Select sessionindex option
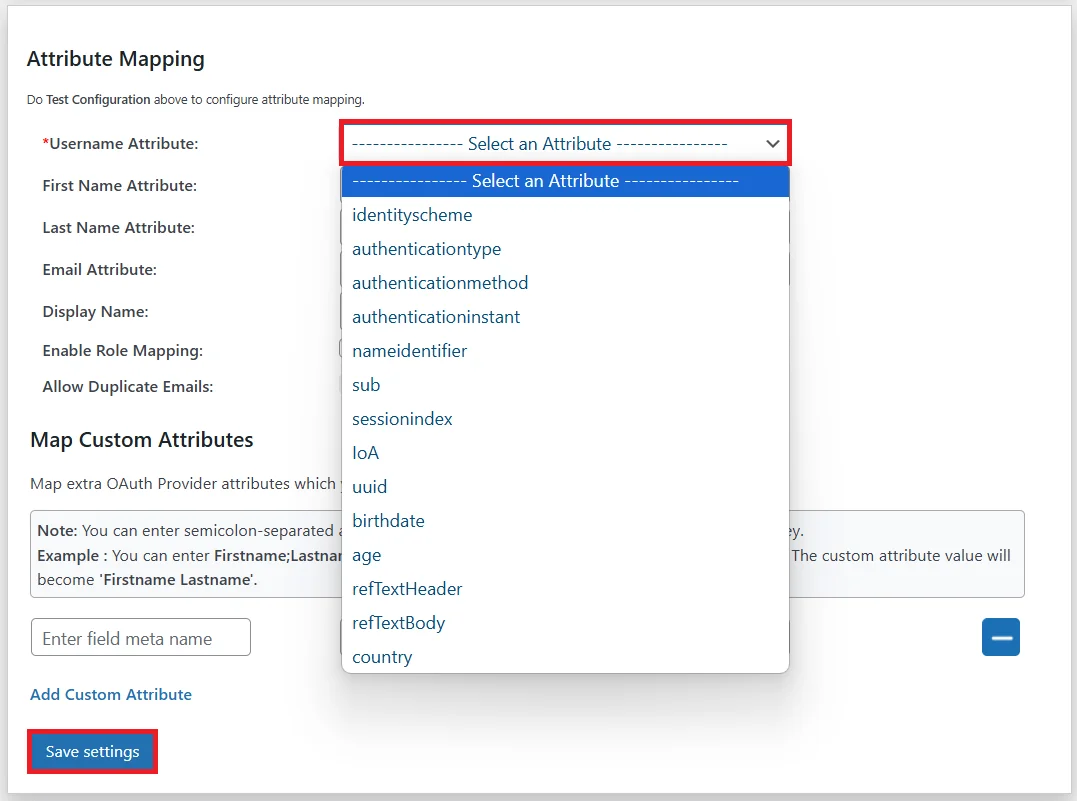Screen dimensions: 1077x801 tap(565, 419)
